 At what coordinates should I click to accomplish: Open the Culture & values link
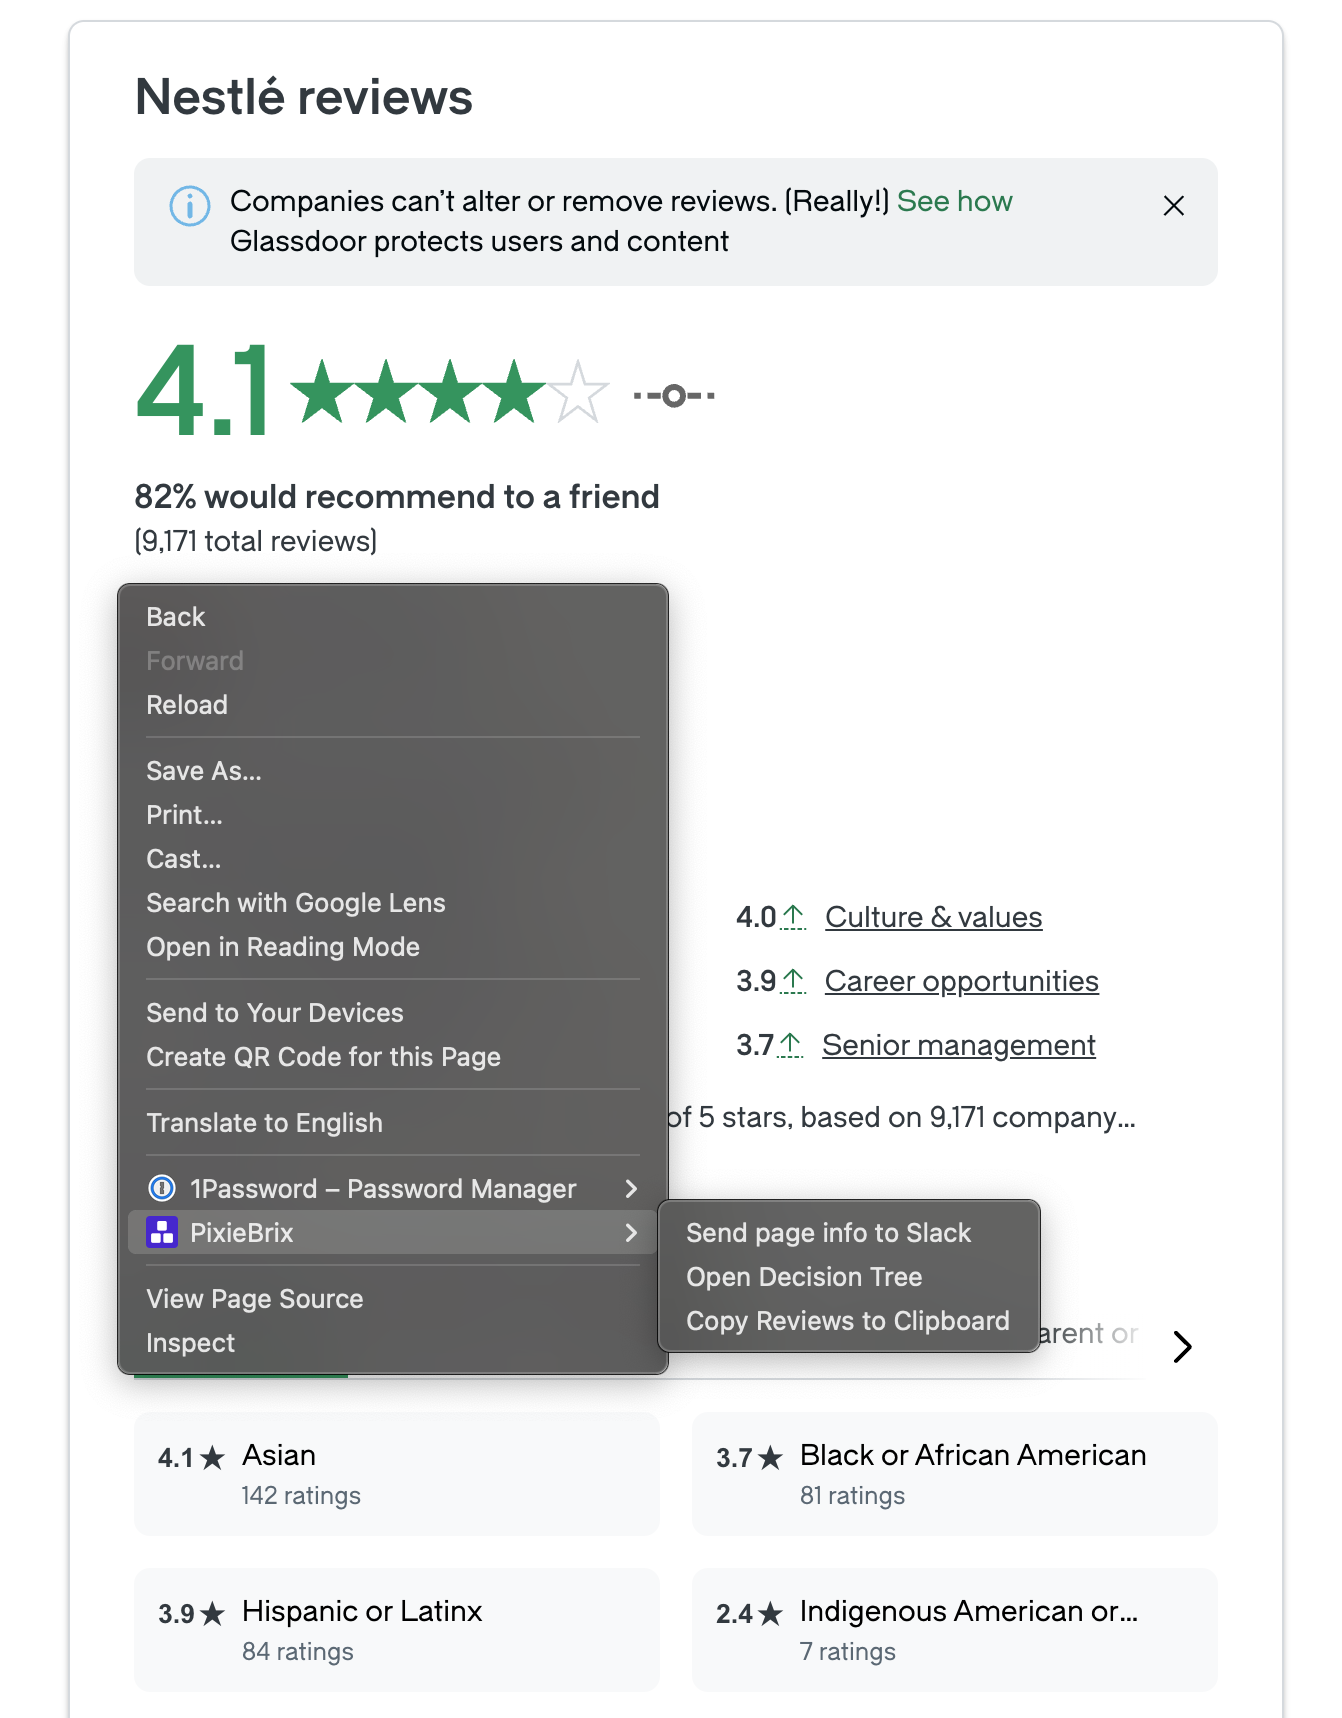coord(933,916)
